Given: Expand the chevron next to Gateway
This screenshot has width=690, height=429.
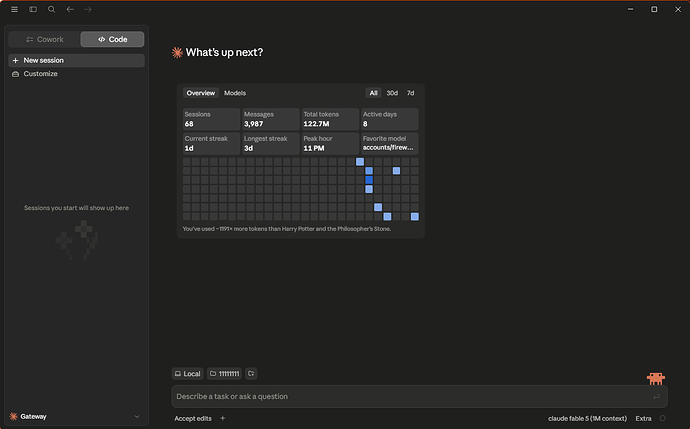Looking at the screenshot, I should click(137, 417).
